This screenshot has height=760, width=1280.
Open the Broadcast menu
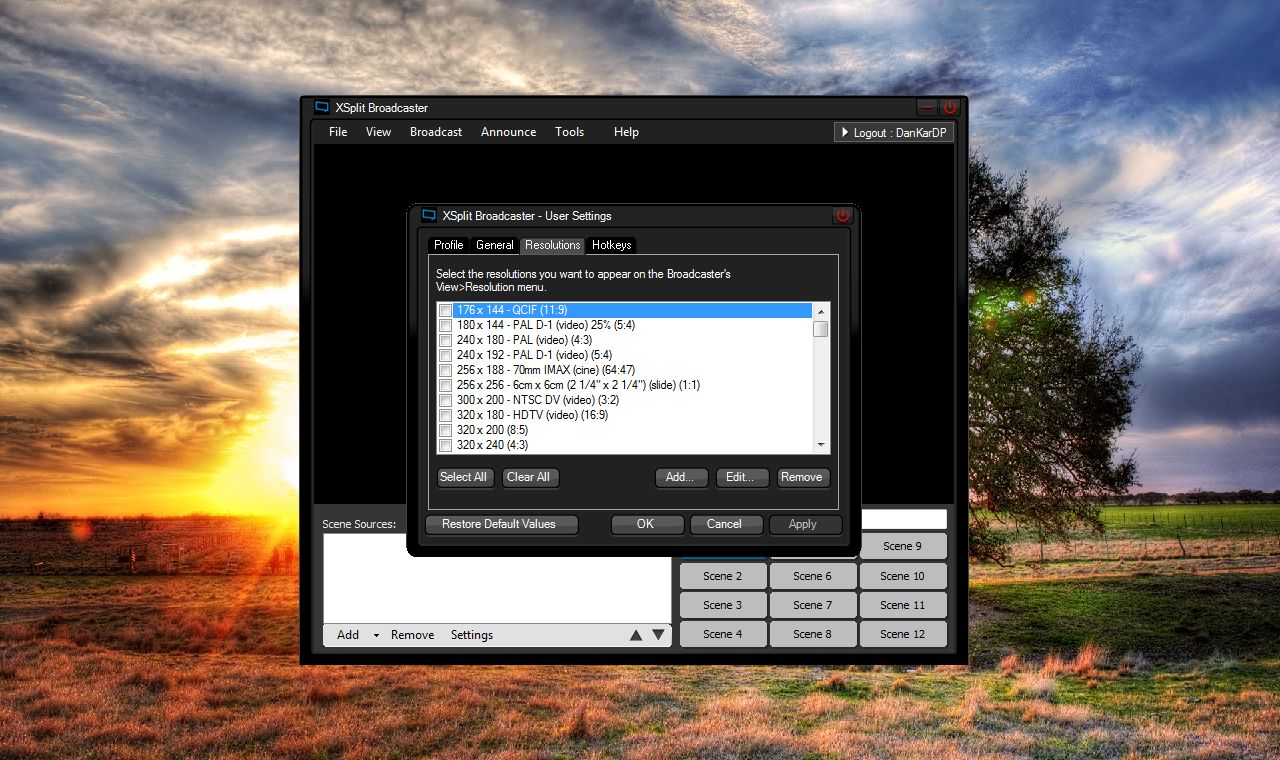(436, 132)
